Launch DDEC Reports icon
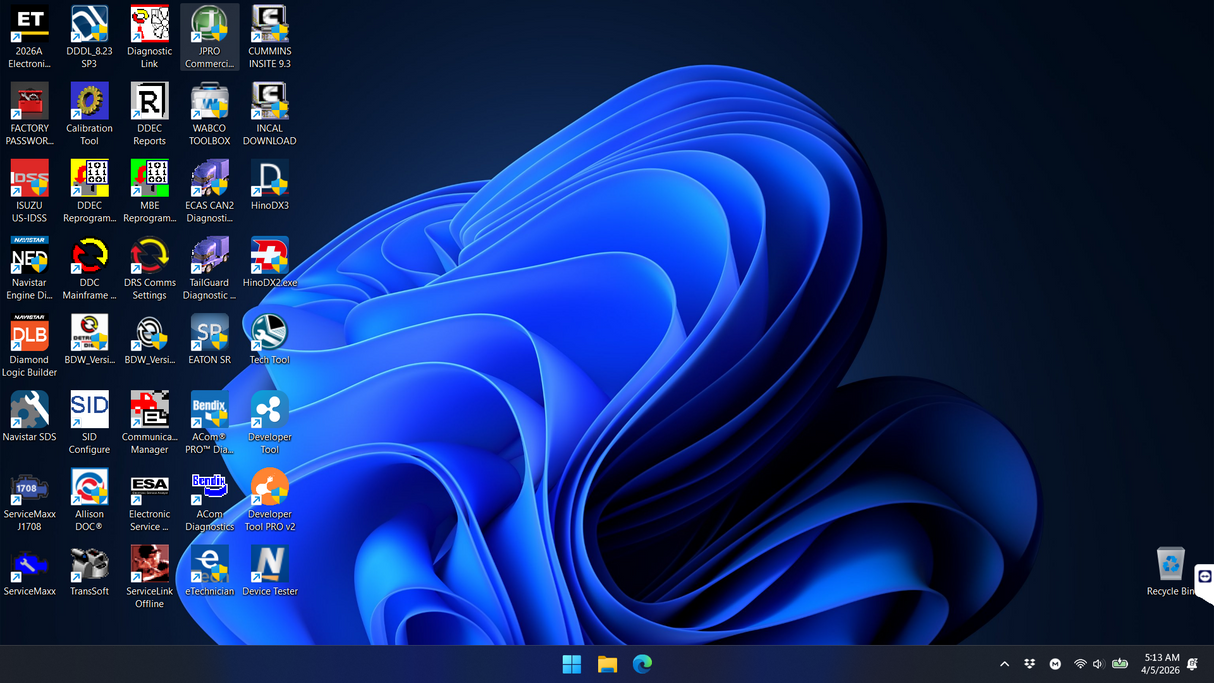1214x683 pixels. coord(149,114)
